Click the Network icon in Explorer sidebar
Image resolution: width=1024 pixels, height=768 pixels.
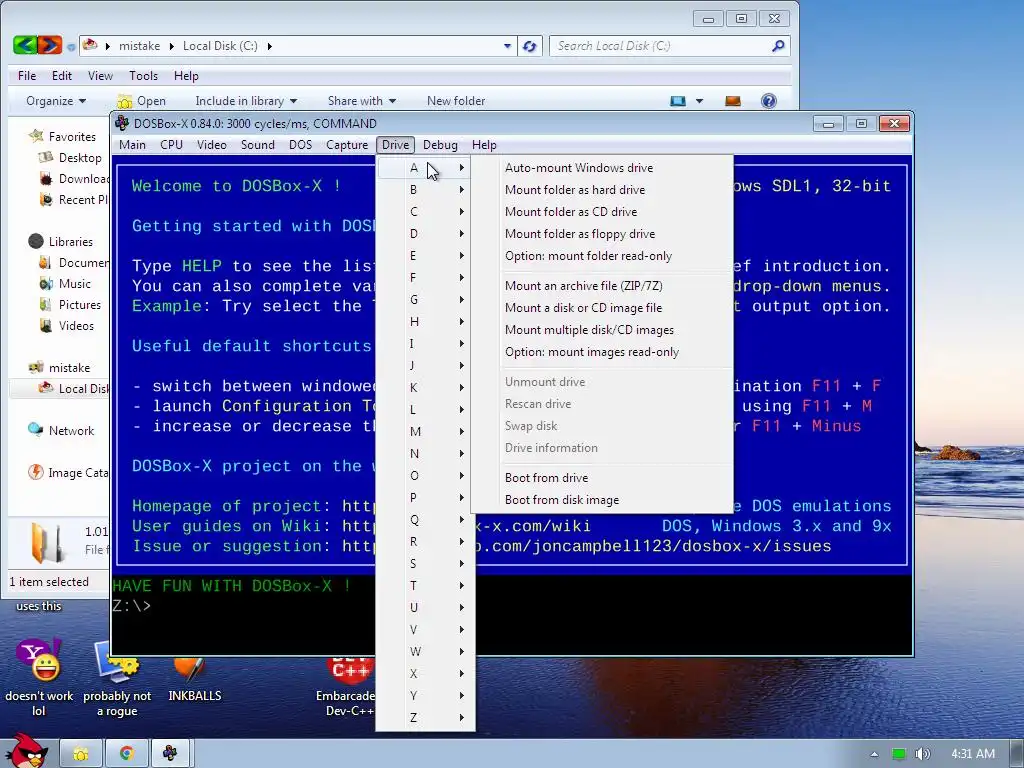tap(36, 430)
